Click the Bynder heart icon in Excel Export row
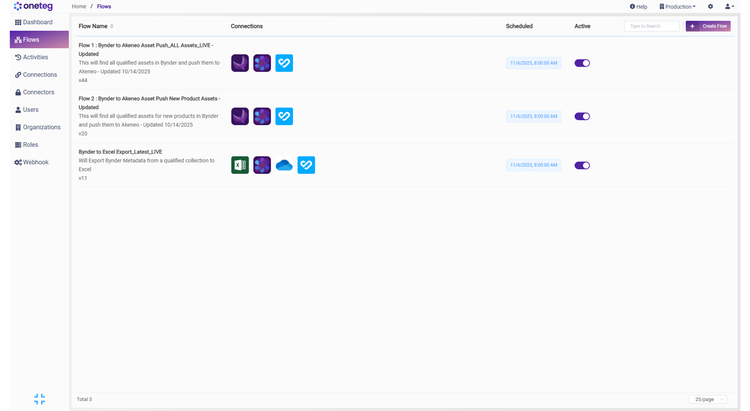This screenshot has width=750, height=411. point(306,165)
